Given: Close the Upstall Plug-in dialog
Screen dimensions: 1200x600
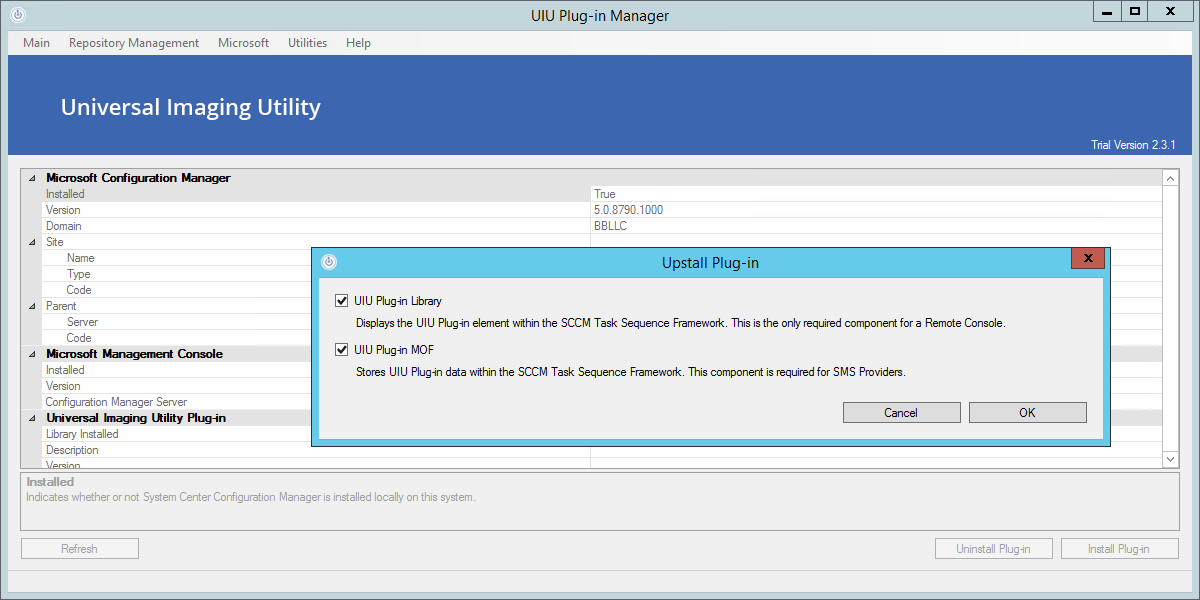Looking at the screenshot, I should click(1087, 259).
